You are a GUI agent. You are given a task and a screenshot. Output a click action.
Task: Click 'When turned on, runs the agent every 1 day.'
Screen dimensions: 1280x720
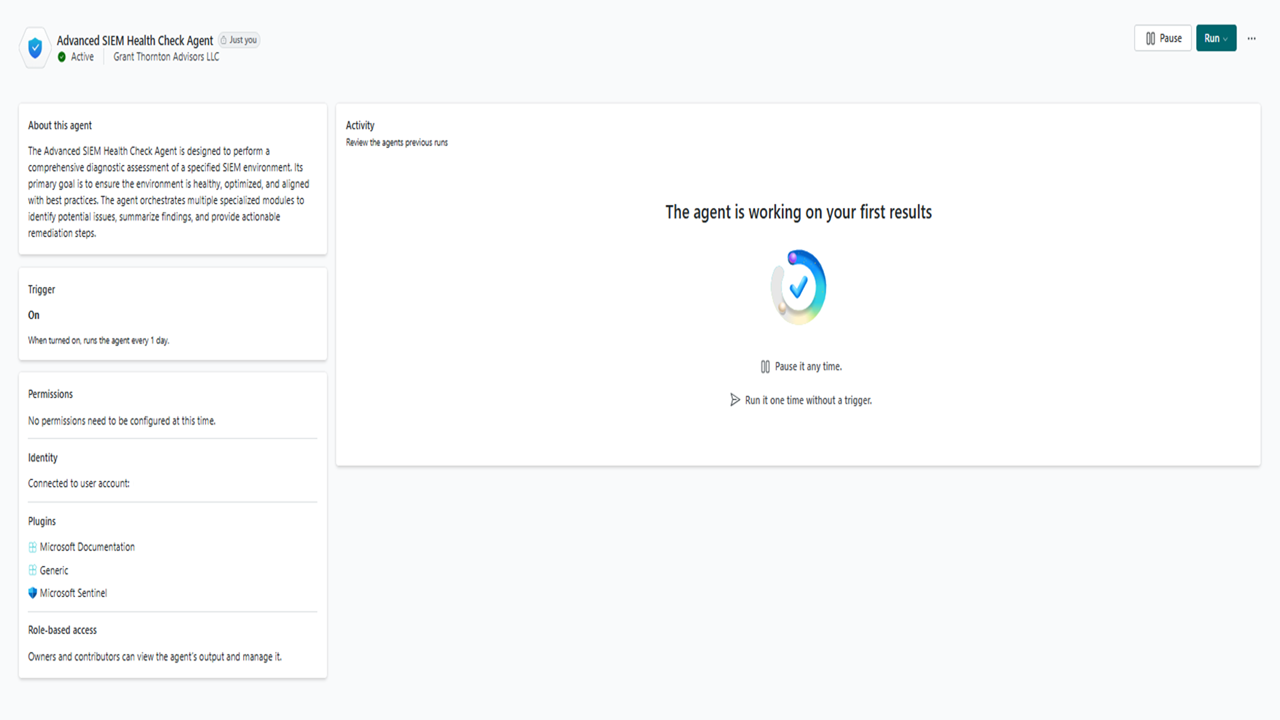[x=99, y=341]
